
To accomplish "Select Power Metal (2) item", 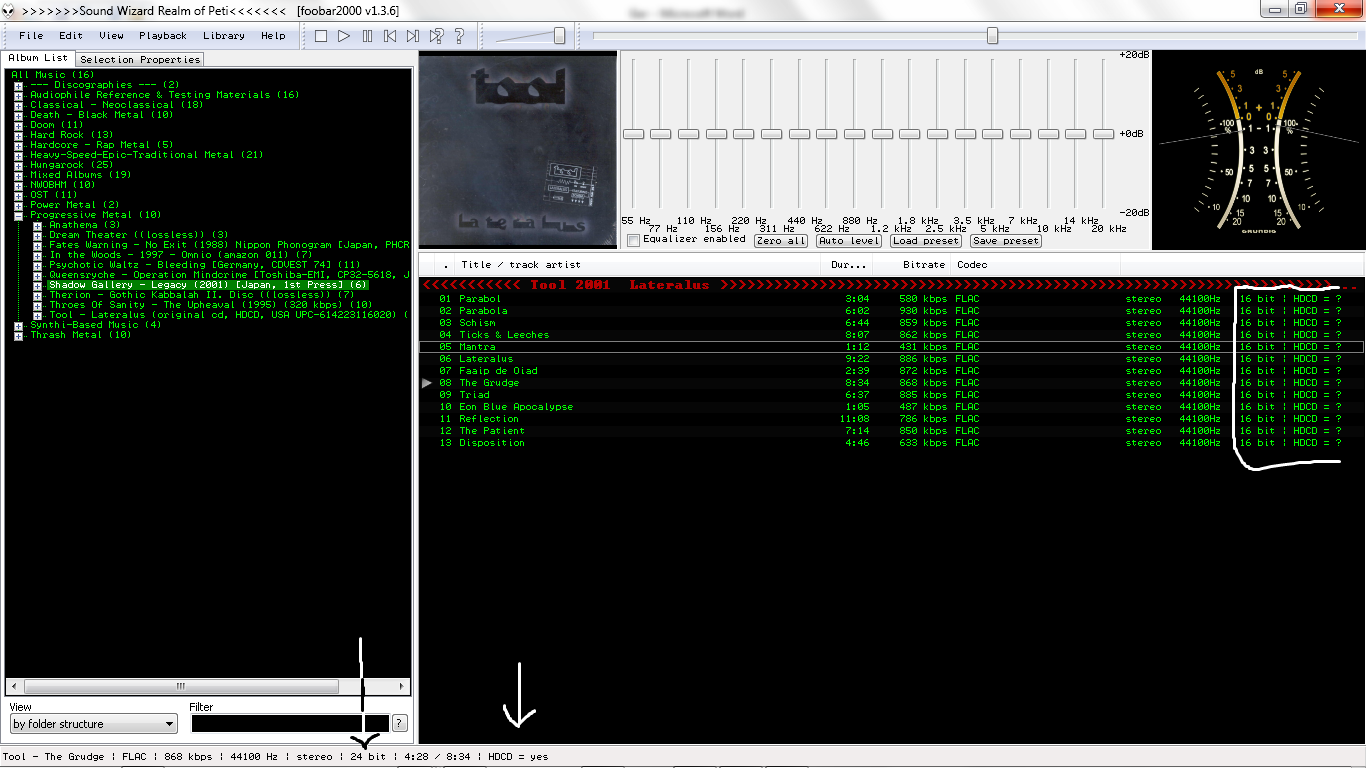I will click(74, 205).
